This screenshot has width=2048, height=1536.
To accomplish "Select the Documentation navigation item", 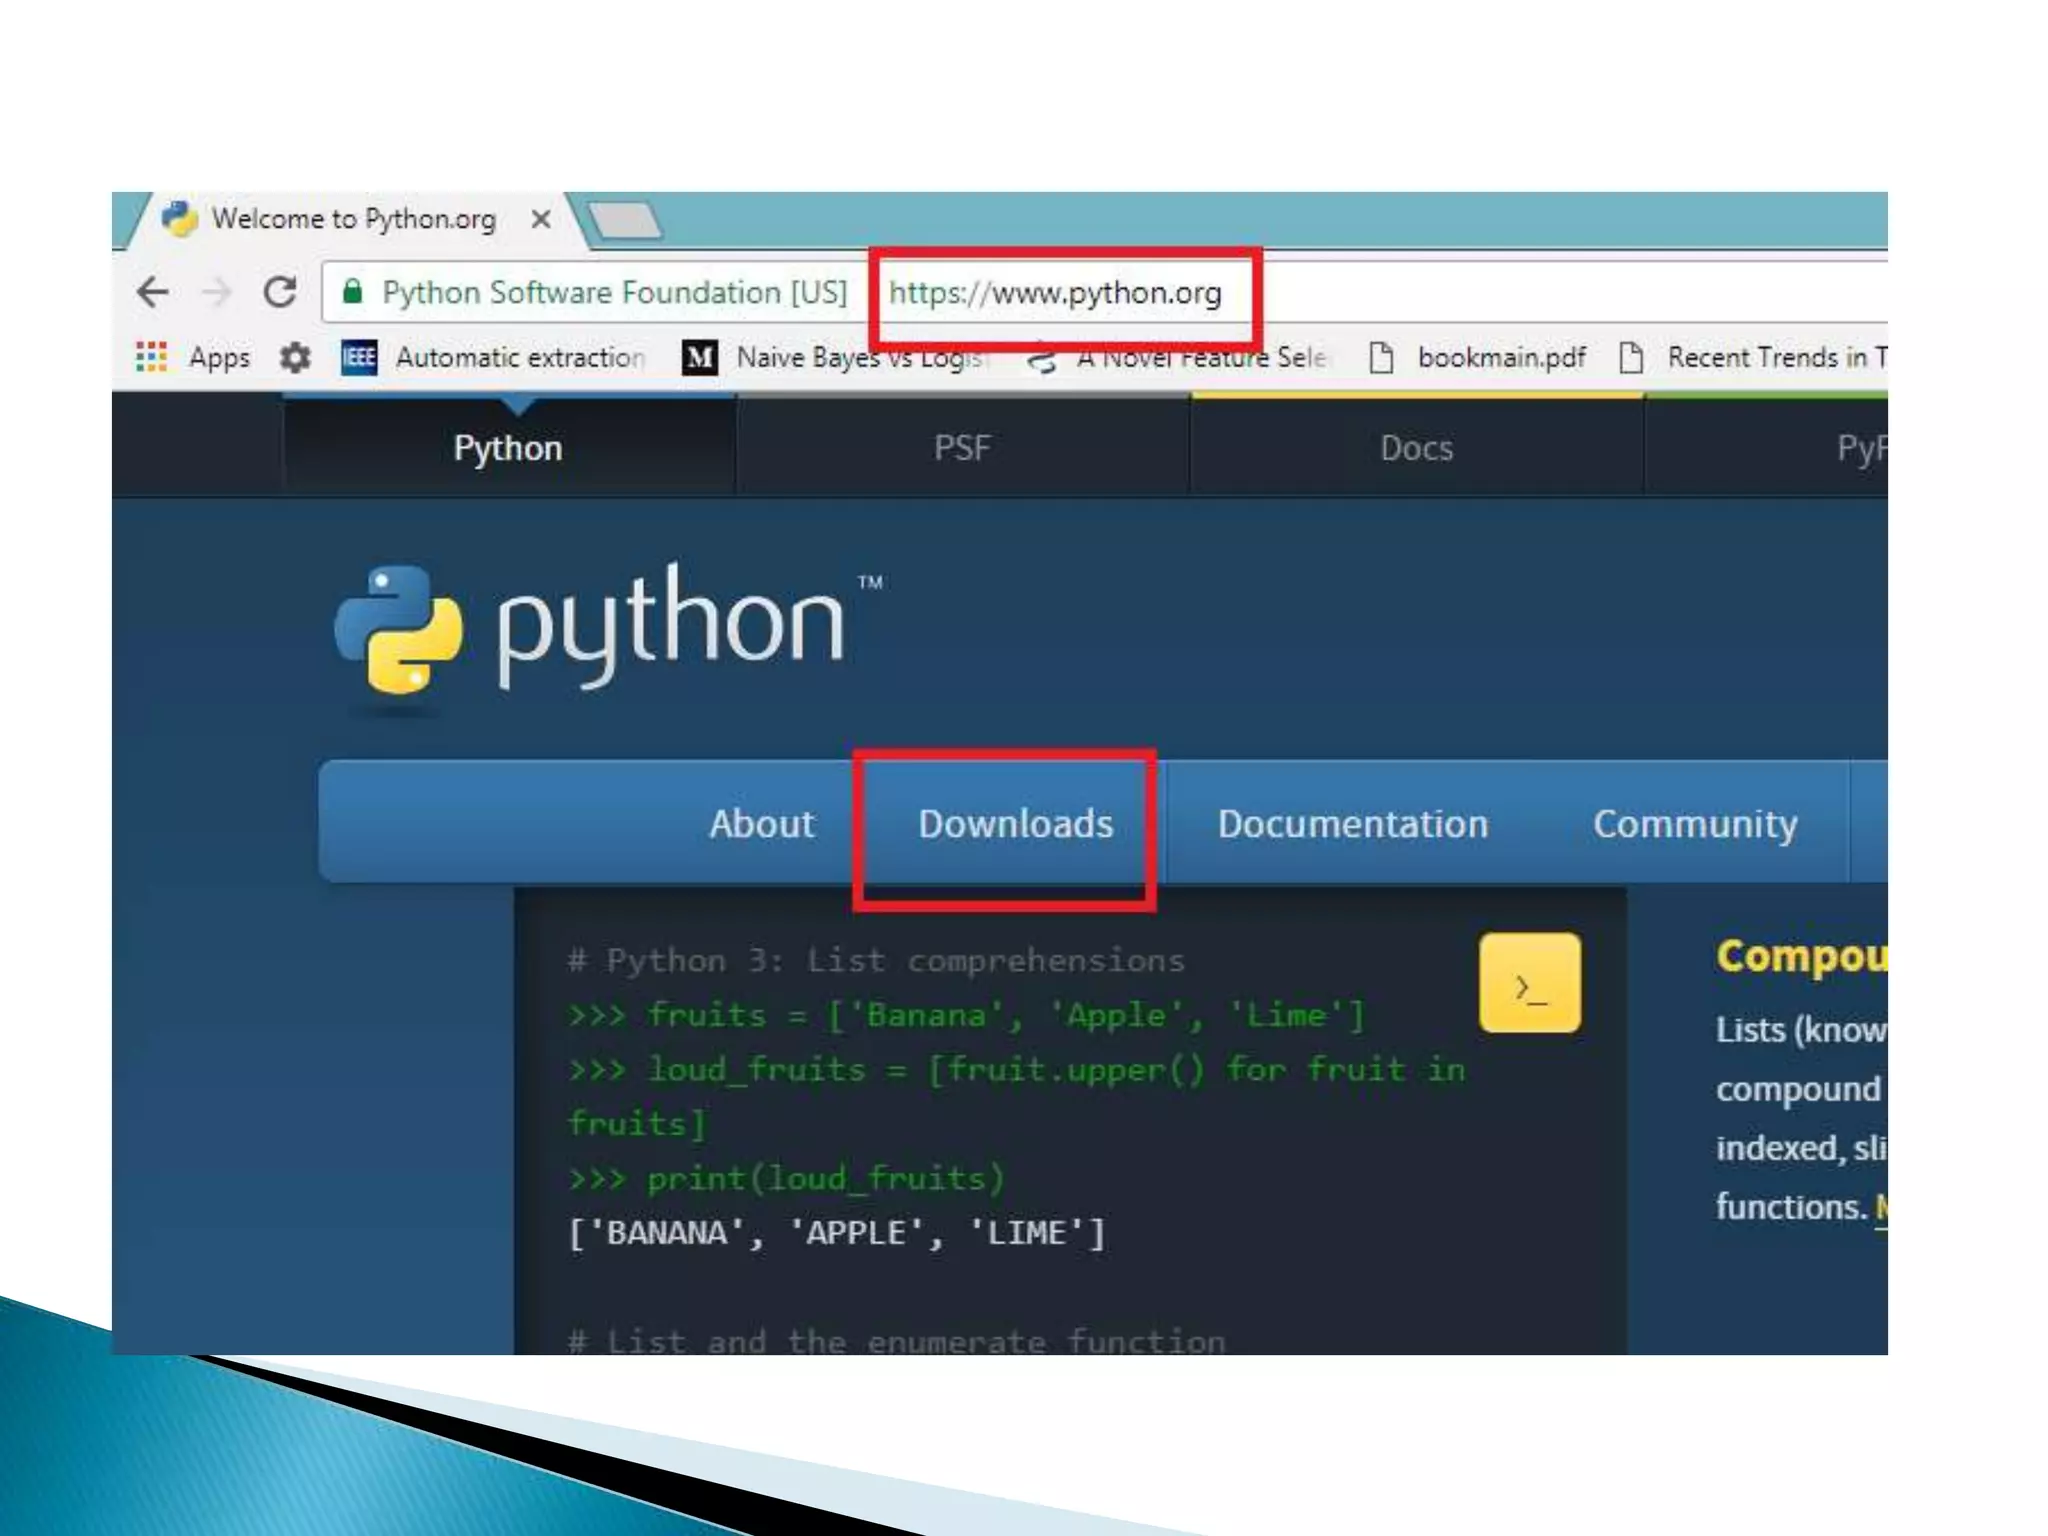I will [x=1352, y=824].
